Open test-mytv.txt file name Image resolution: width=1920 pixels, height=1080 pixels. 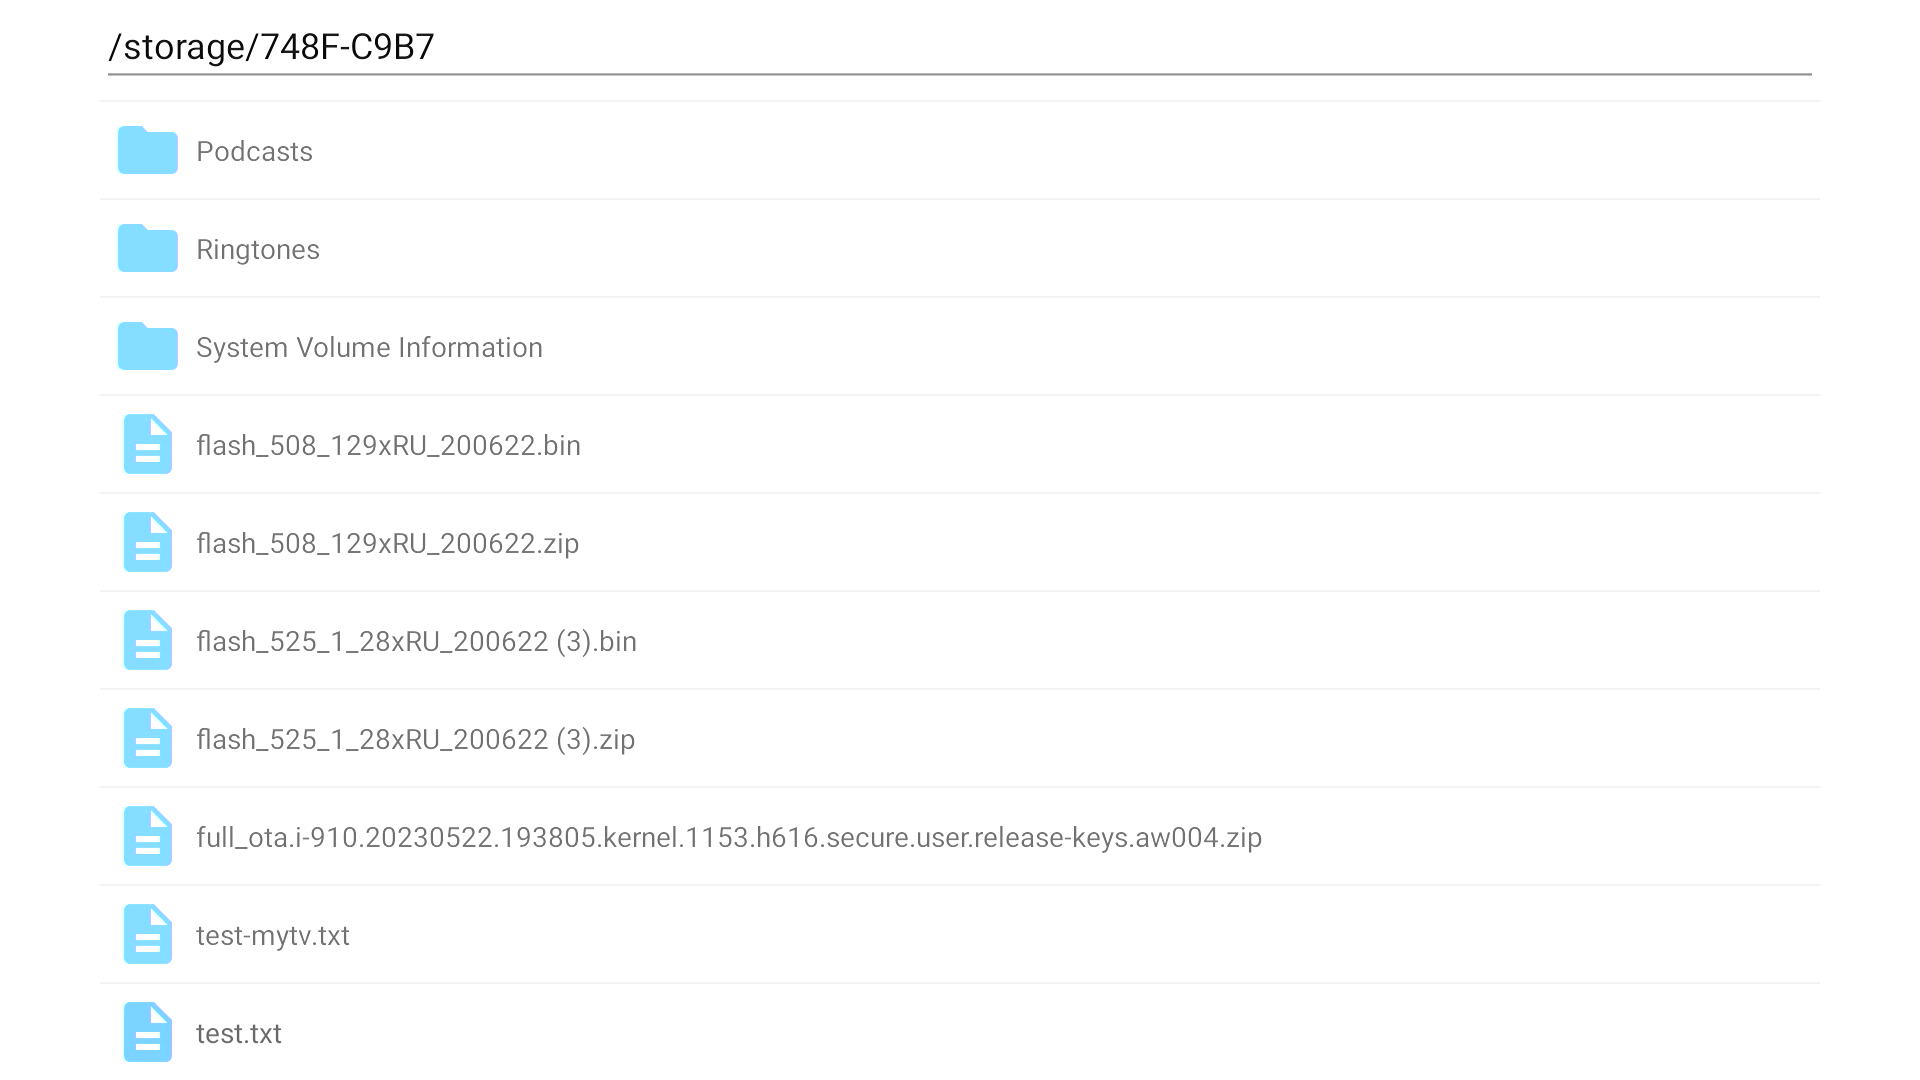pyautogui.click(x=273, y=936)
